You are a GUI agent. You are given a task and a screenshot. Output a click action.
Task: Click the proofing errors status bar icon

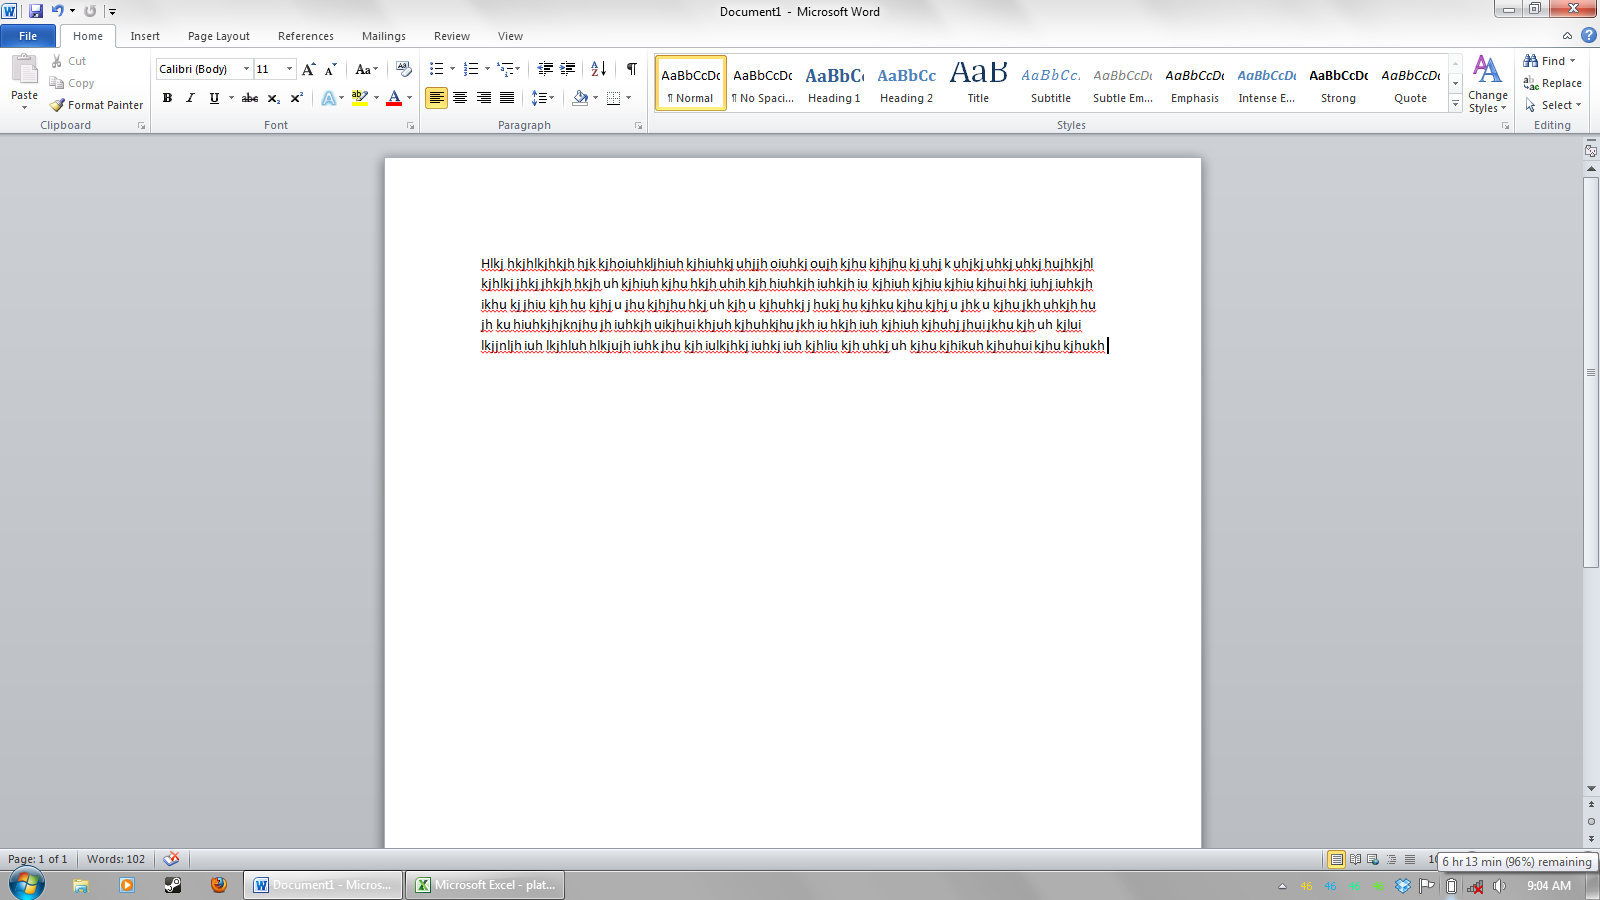[172, 859]
